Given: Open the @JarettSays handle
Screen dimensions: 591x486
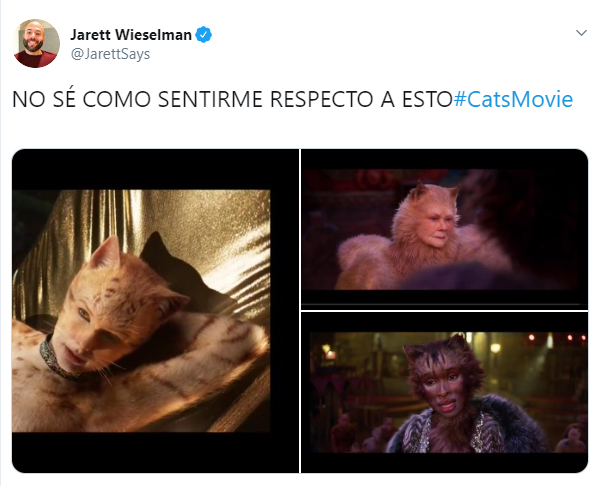Looking at the screenshot, I should coord(110,54).
